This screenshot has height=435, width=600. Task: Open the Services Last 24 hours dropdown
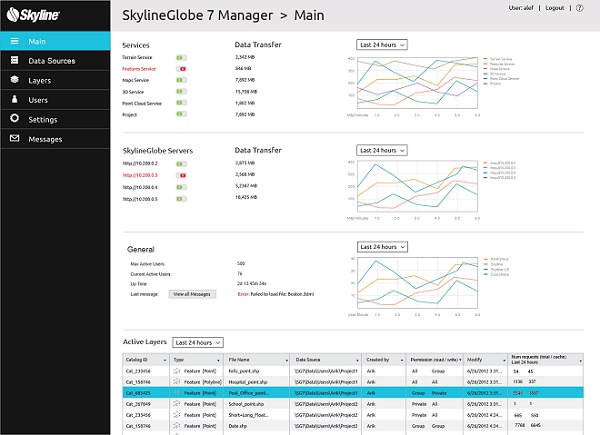pos(382,45)
